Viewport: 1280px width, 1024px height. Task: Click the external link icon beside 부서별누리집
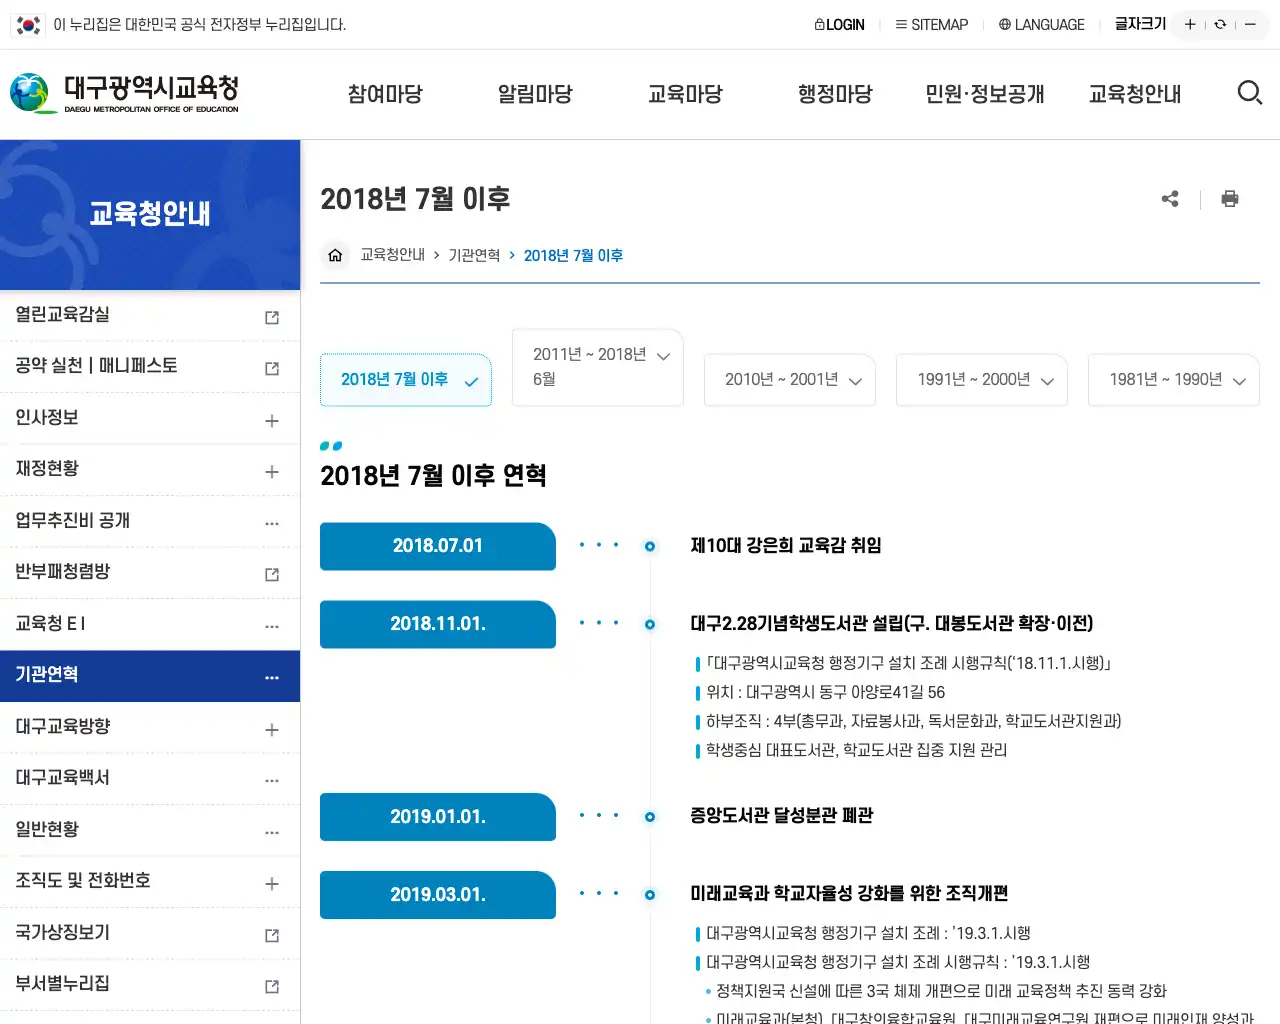pyautogui.click(x=271, y=985)
